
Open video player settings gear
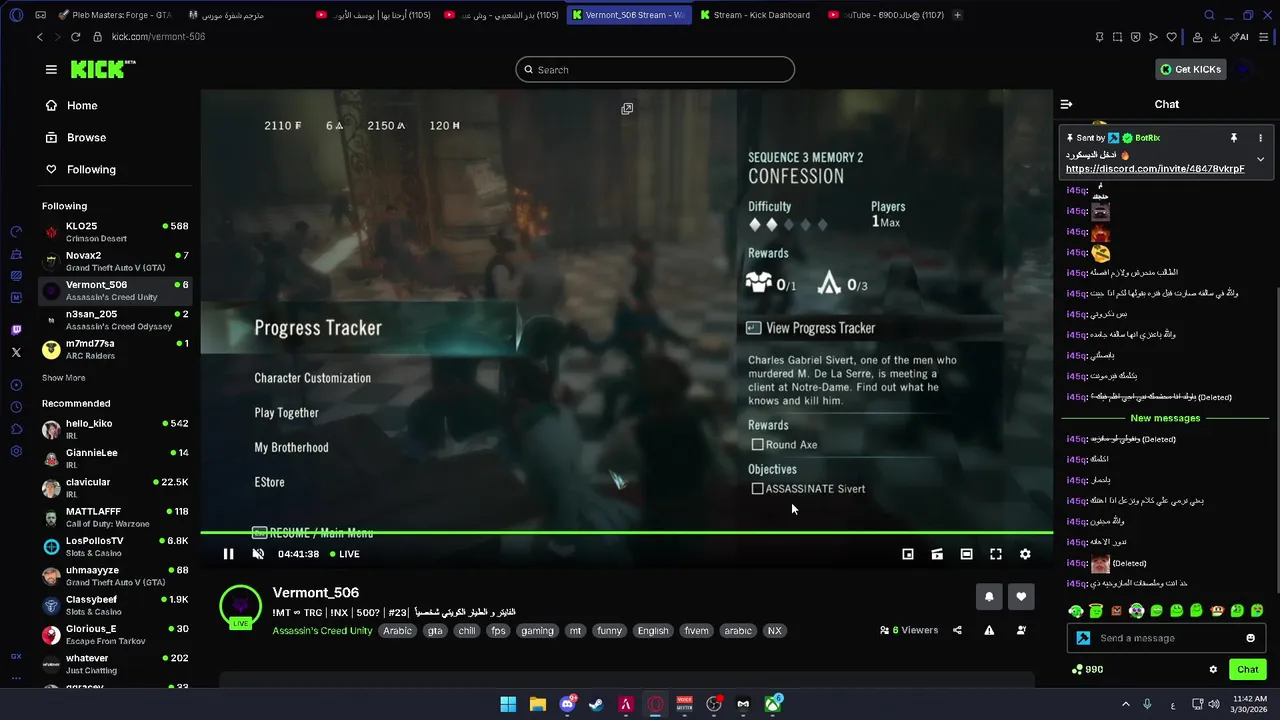click(x=1025, y=554)
